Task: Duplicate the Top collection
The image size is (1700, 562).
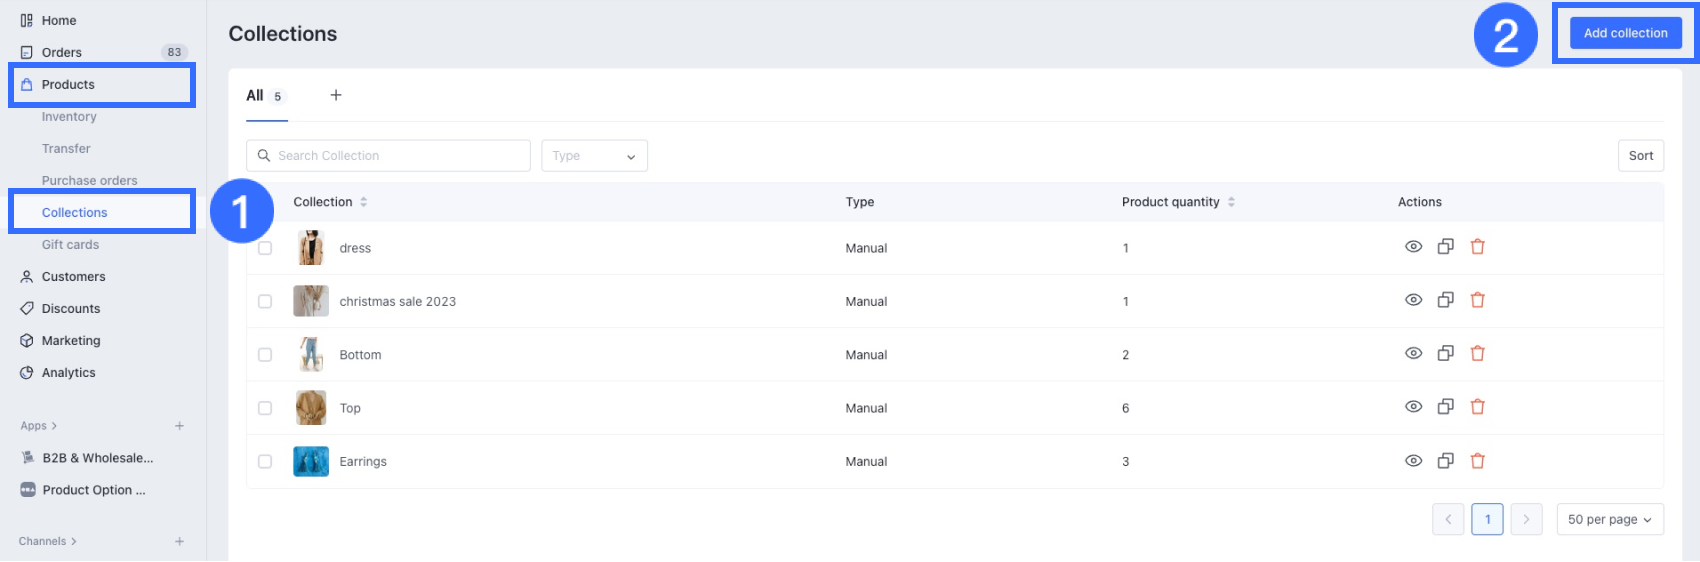Action: 1445,407
